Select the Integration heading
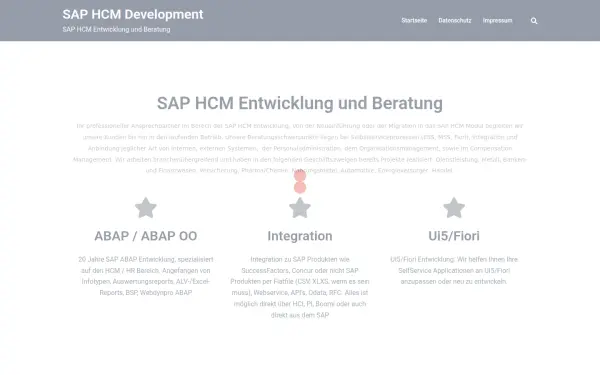Viewport: 600px width, 375px height. click(300, 236)
